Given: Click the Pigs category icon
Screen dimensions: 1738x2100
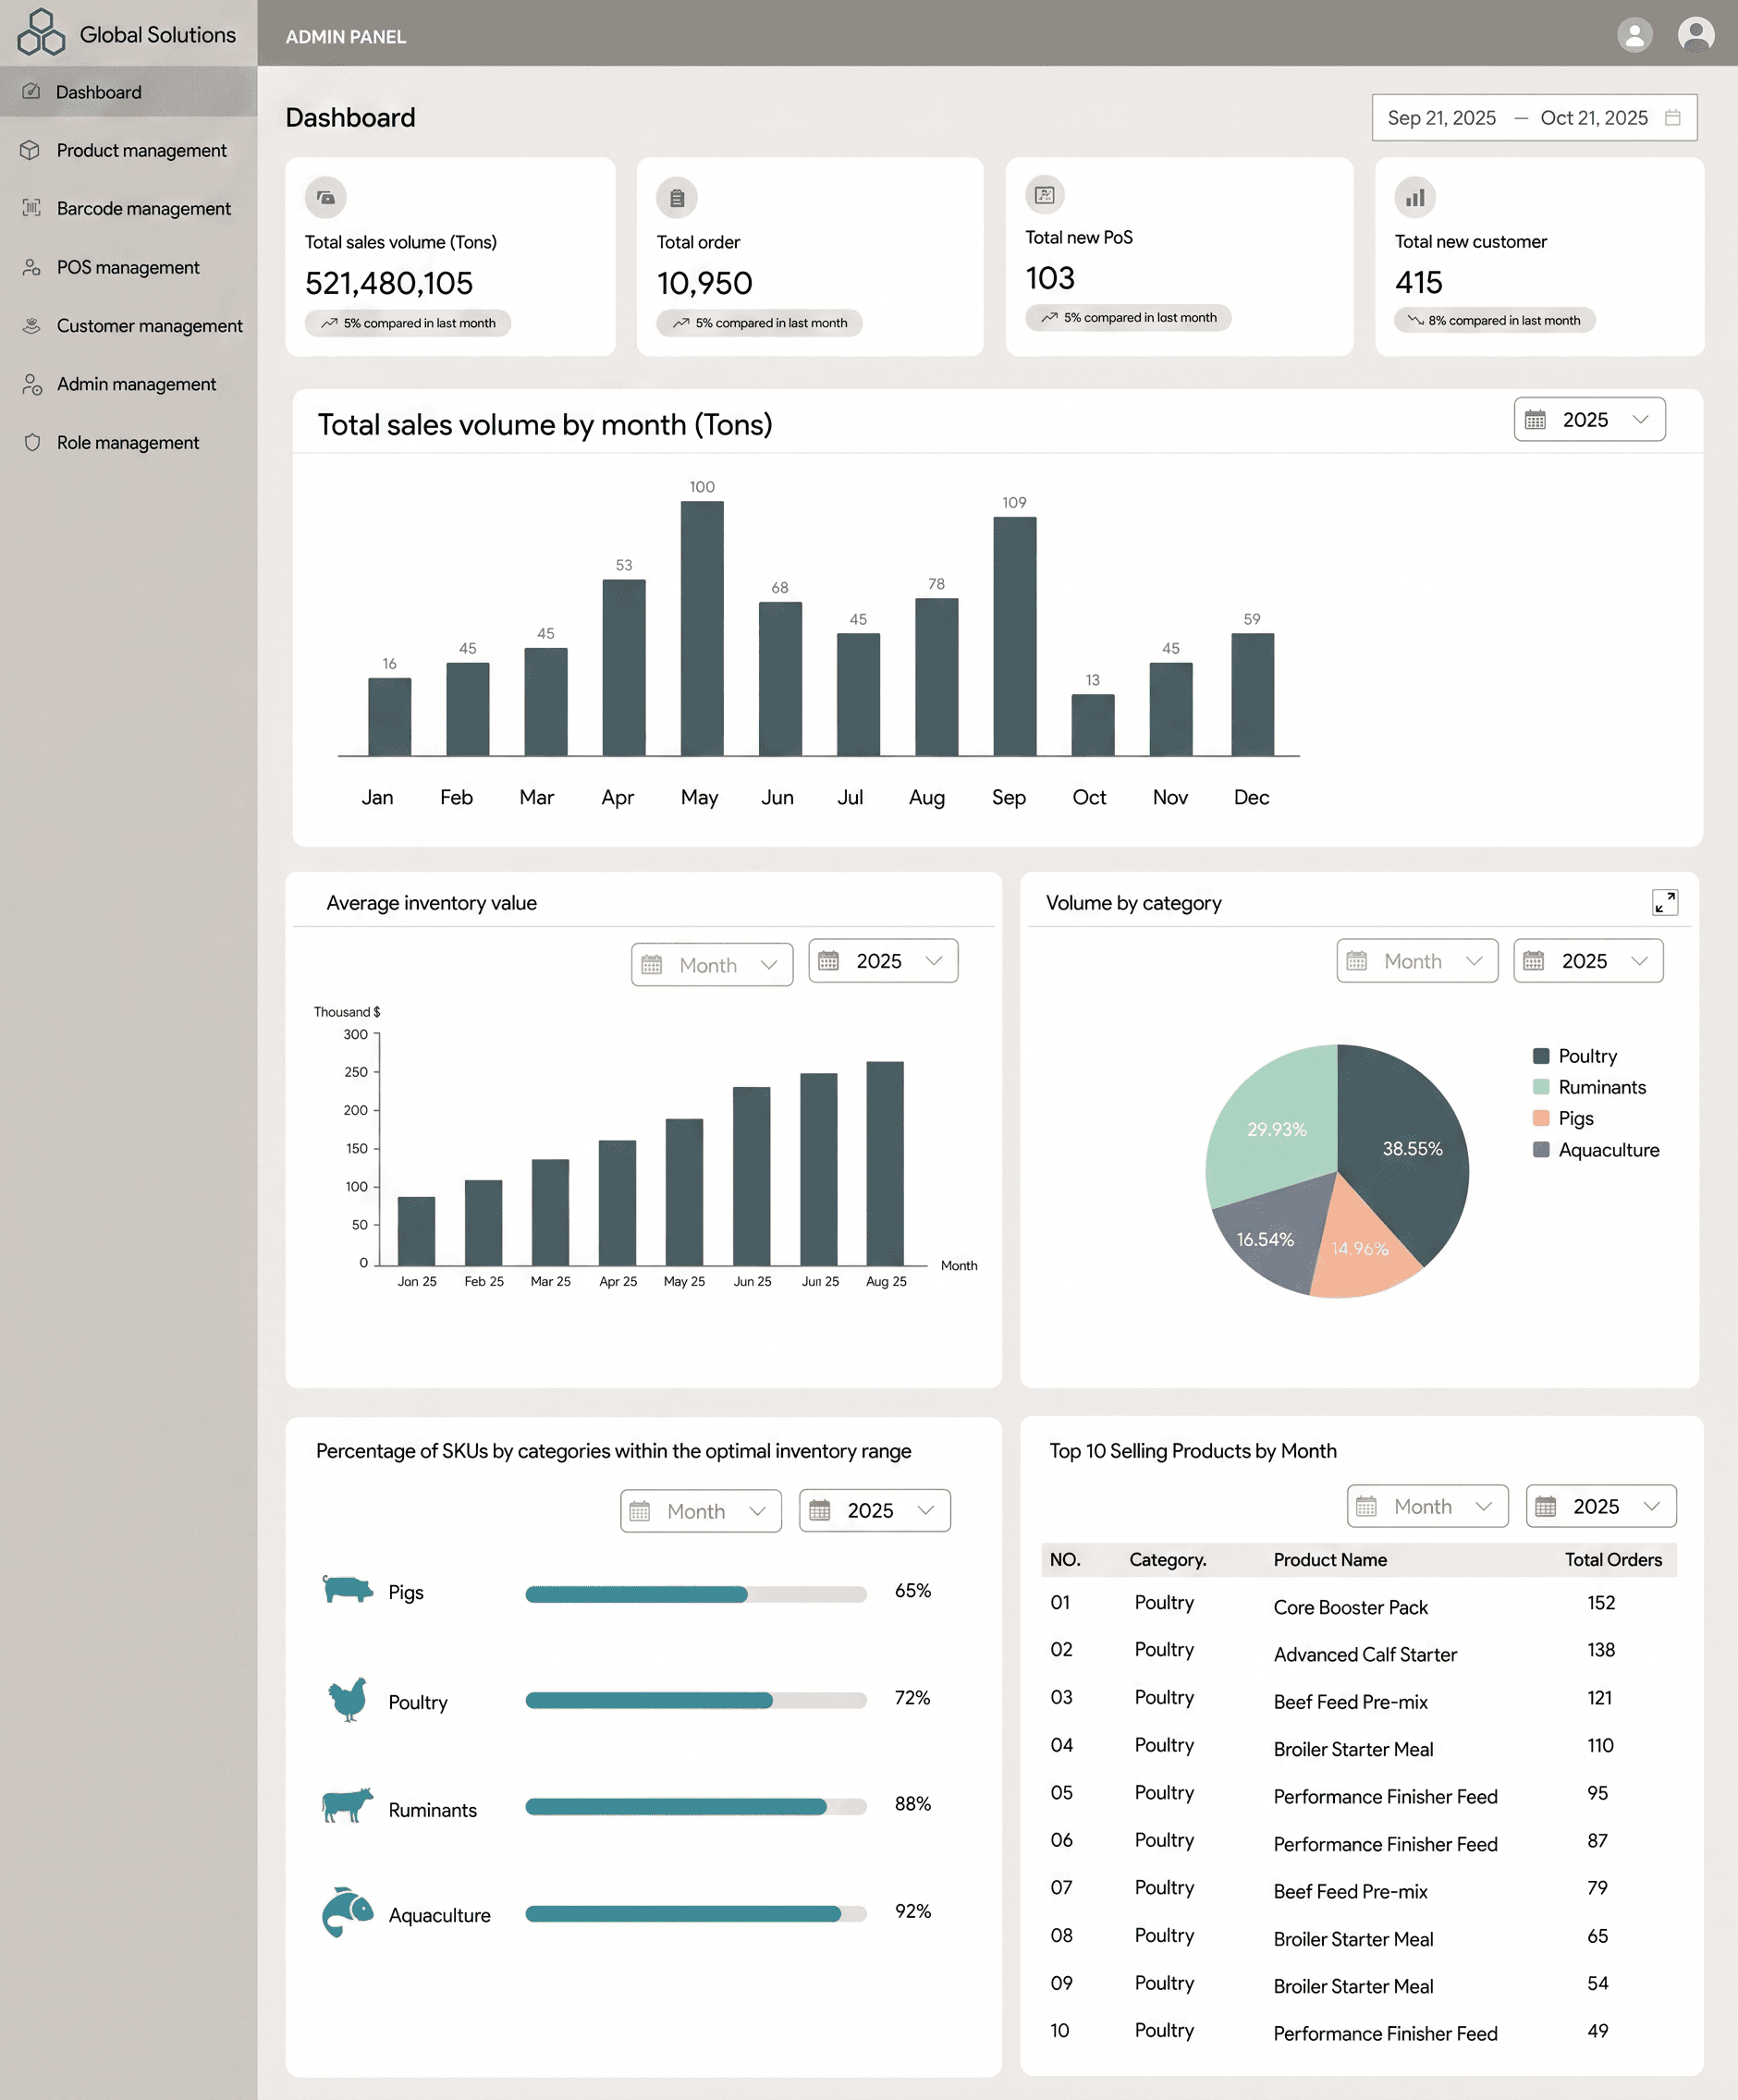Looking at the screenshot, I should click(347, 1588).
